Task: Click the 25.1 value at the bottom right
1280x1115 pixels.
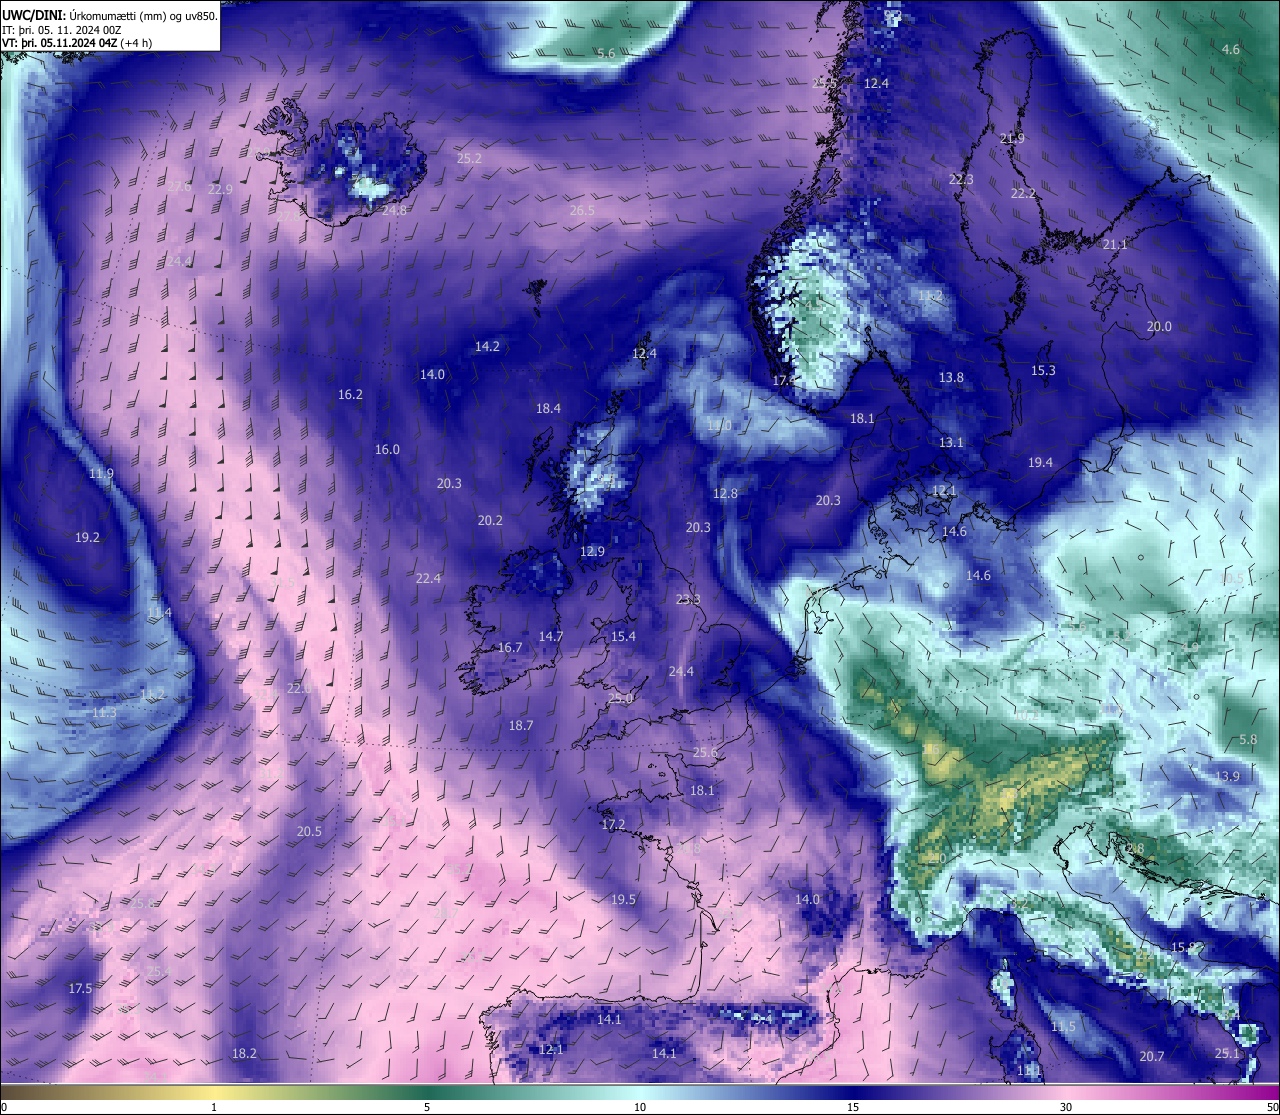Action: (1227, 1053)
